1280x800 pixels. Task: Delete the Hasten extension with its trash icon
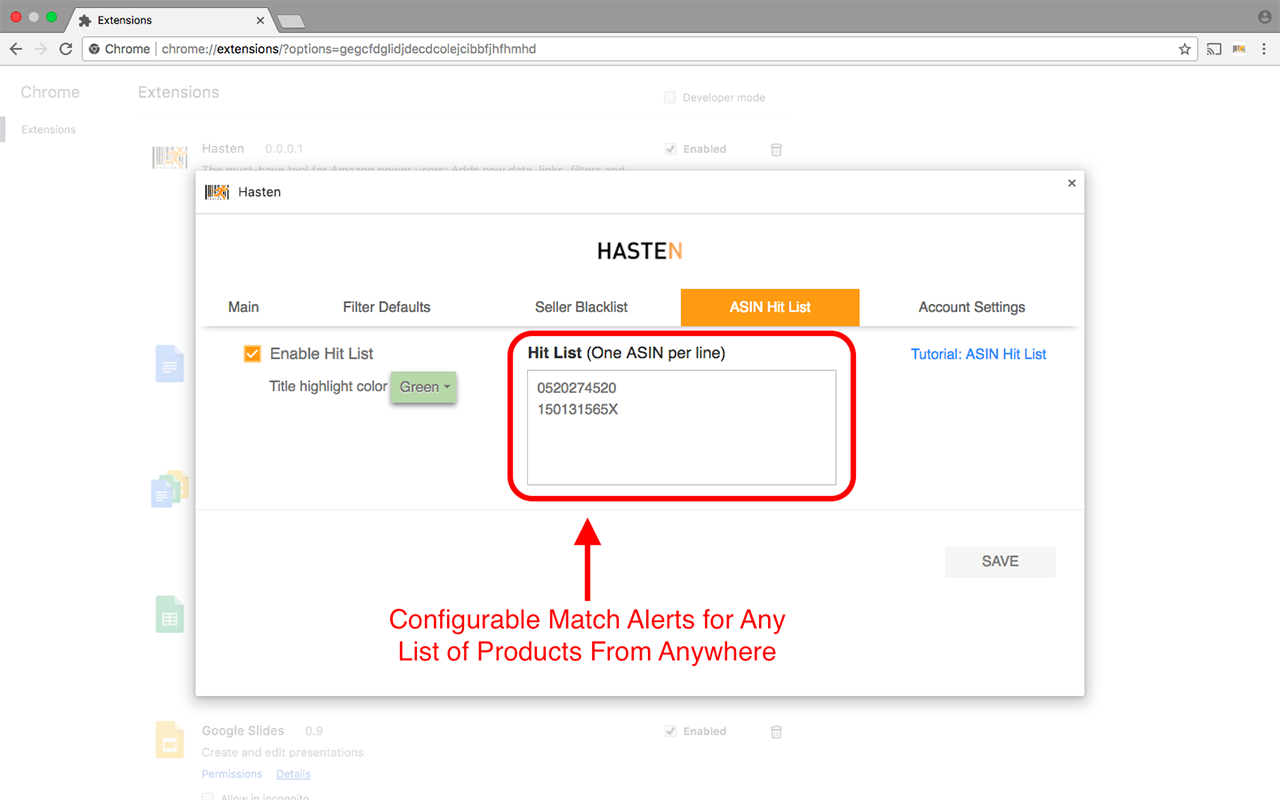pyautogui.click(x=776, y=149)
